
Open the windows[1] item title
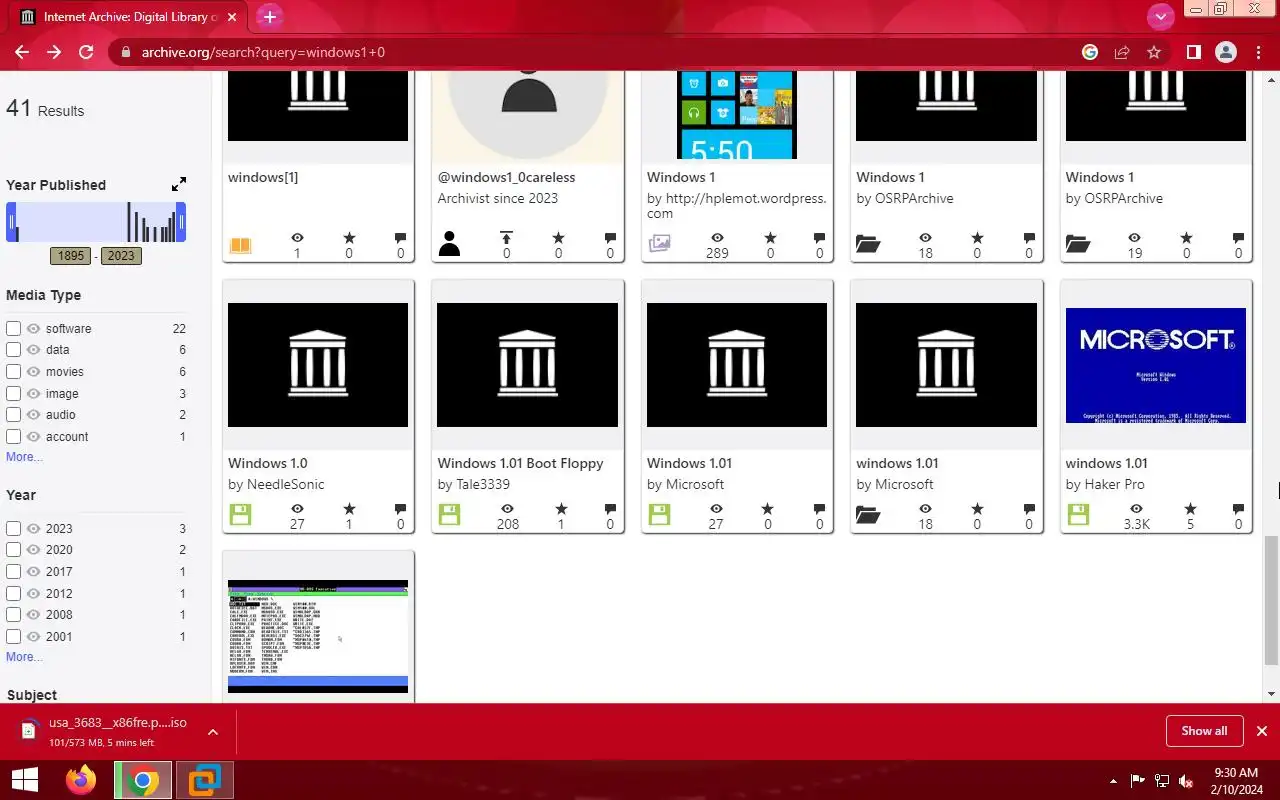[x=263, y=177]
